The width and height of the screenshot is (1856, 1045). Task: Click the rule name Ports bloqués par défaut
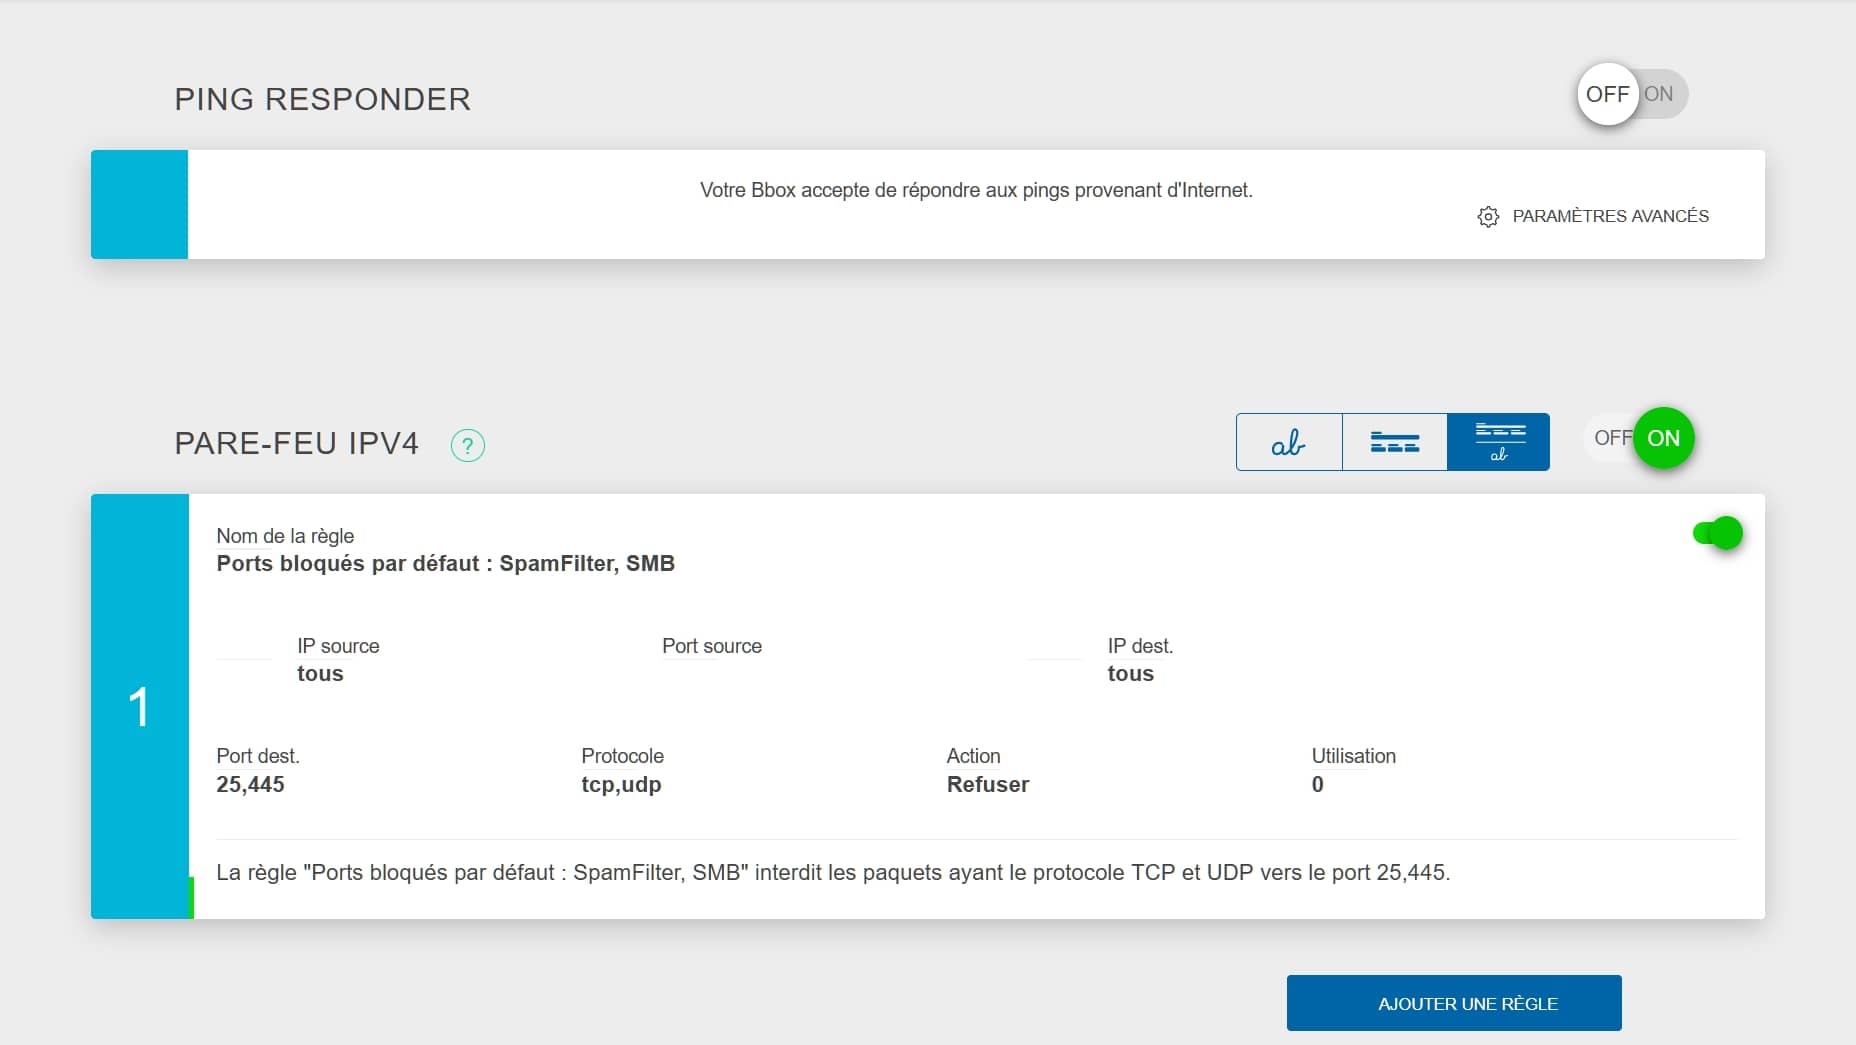point(445,564)
